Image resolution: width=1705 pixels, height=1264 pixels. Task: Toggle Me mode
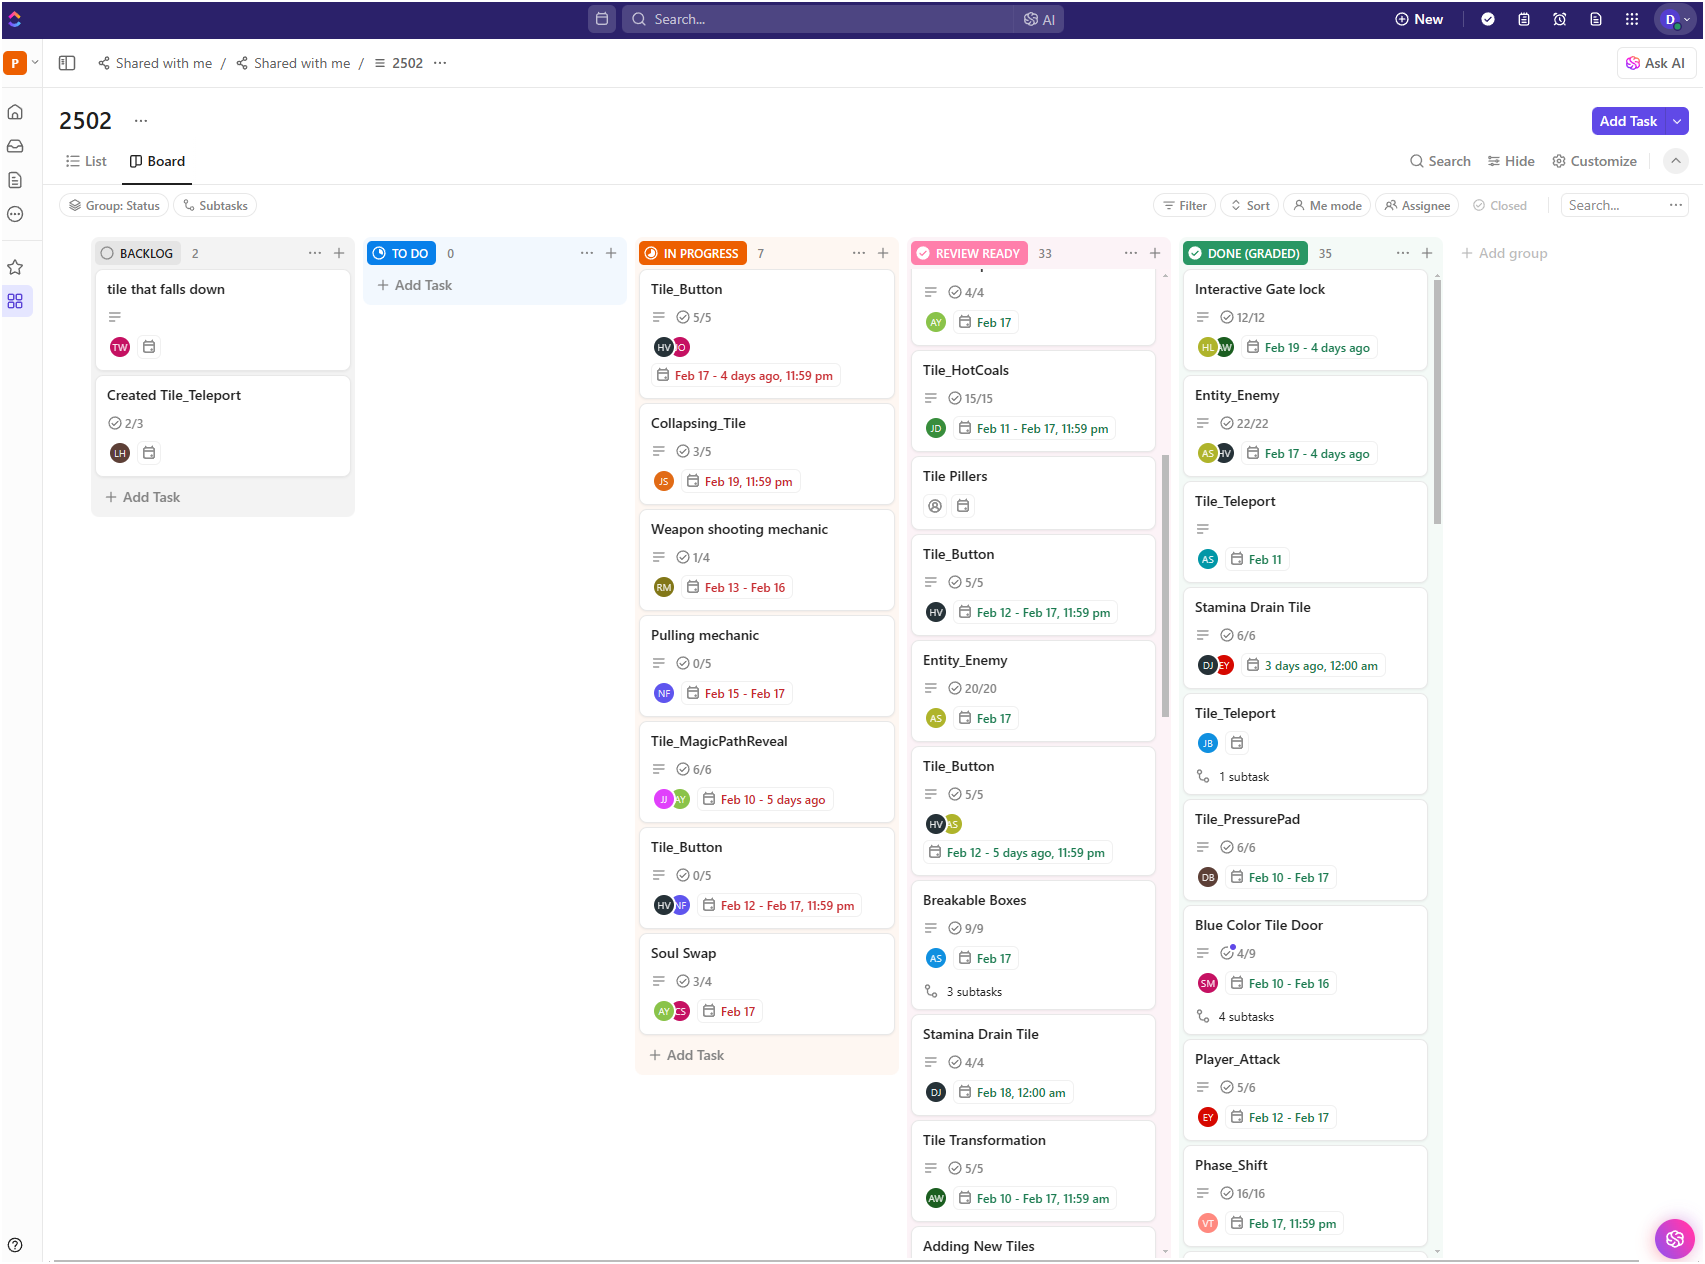pyautogui.click(x=1327, y=205)
